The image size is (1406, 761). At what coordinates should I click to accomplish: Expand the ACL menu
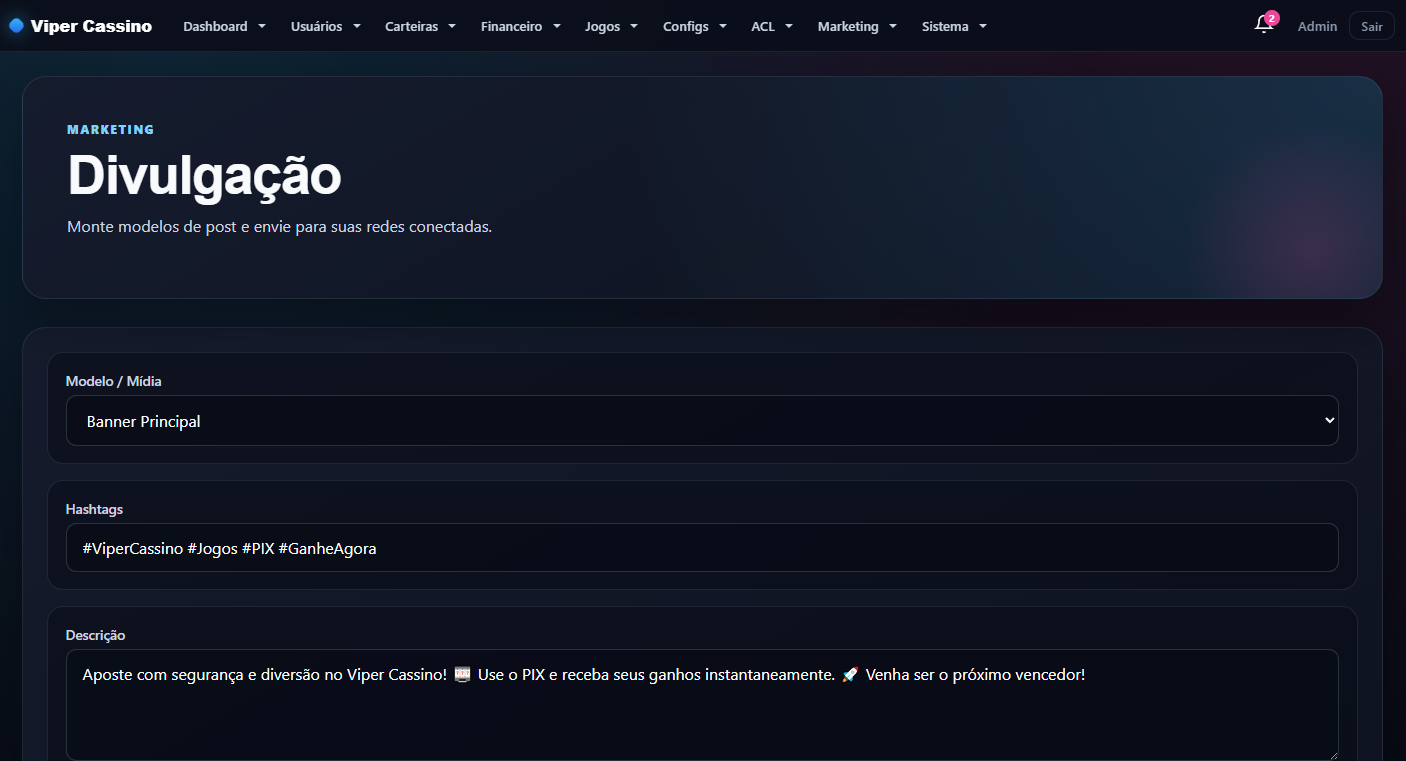[x=772, y=26]
